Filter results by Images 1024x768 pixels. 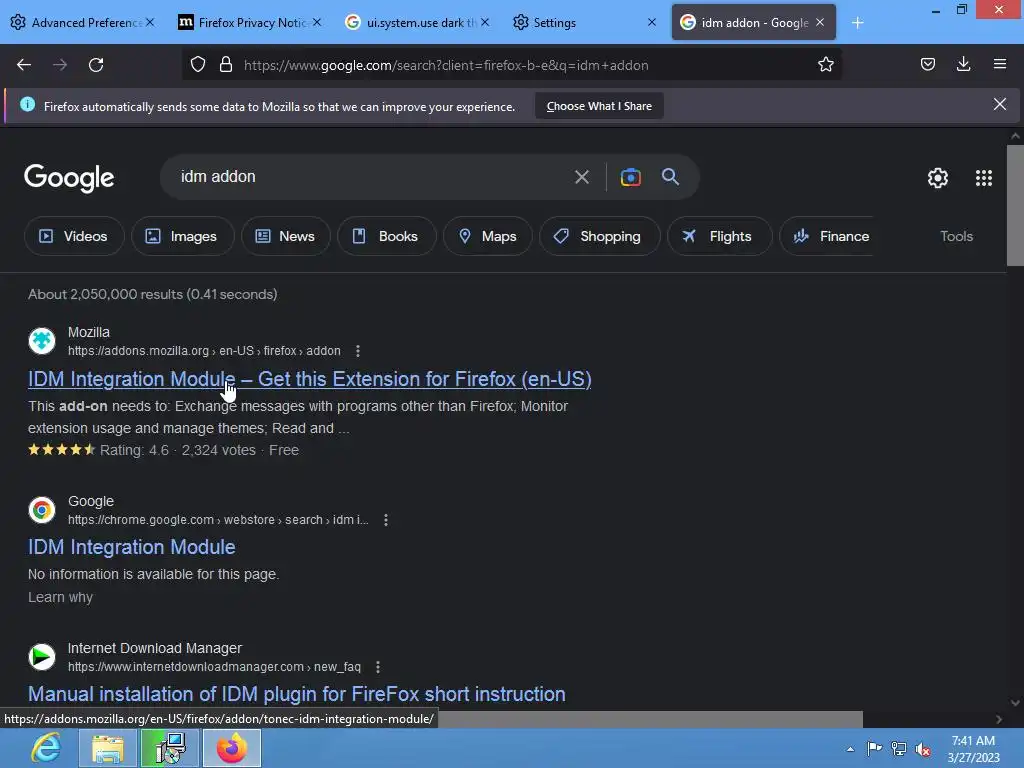(182, 236)
